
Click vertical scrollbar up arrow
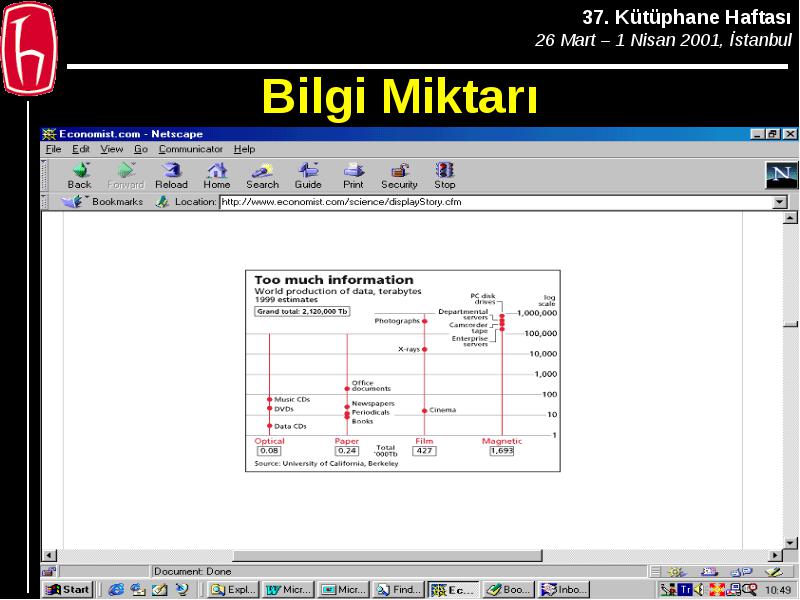tap(790, 218)
